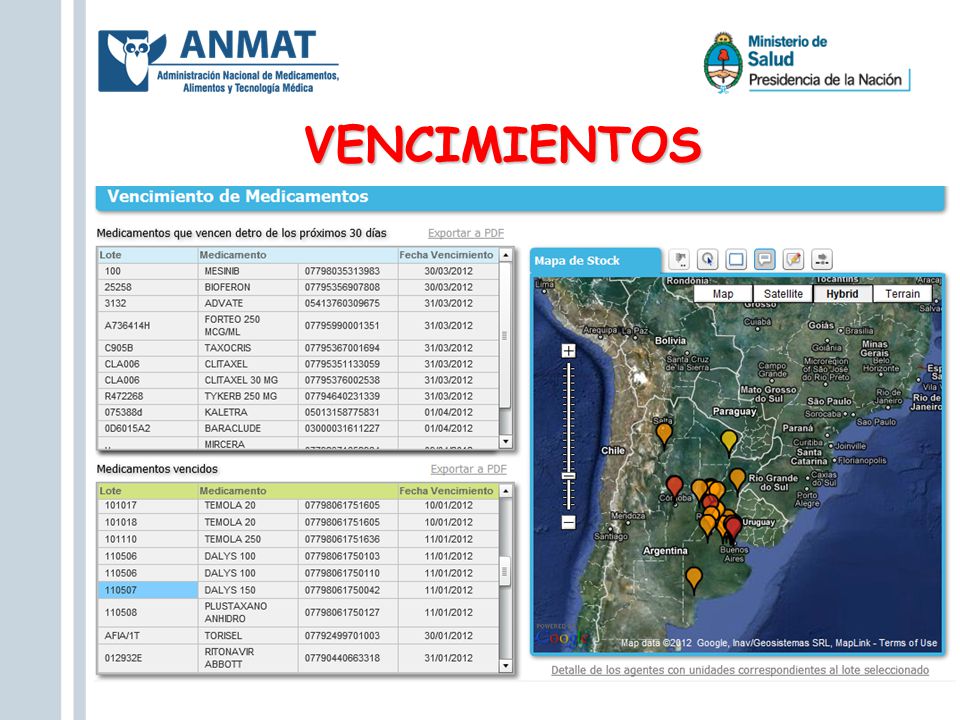
Task: Click the expired medications scrollbar thumb
Action: tap(505, 571)
